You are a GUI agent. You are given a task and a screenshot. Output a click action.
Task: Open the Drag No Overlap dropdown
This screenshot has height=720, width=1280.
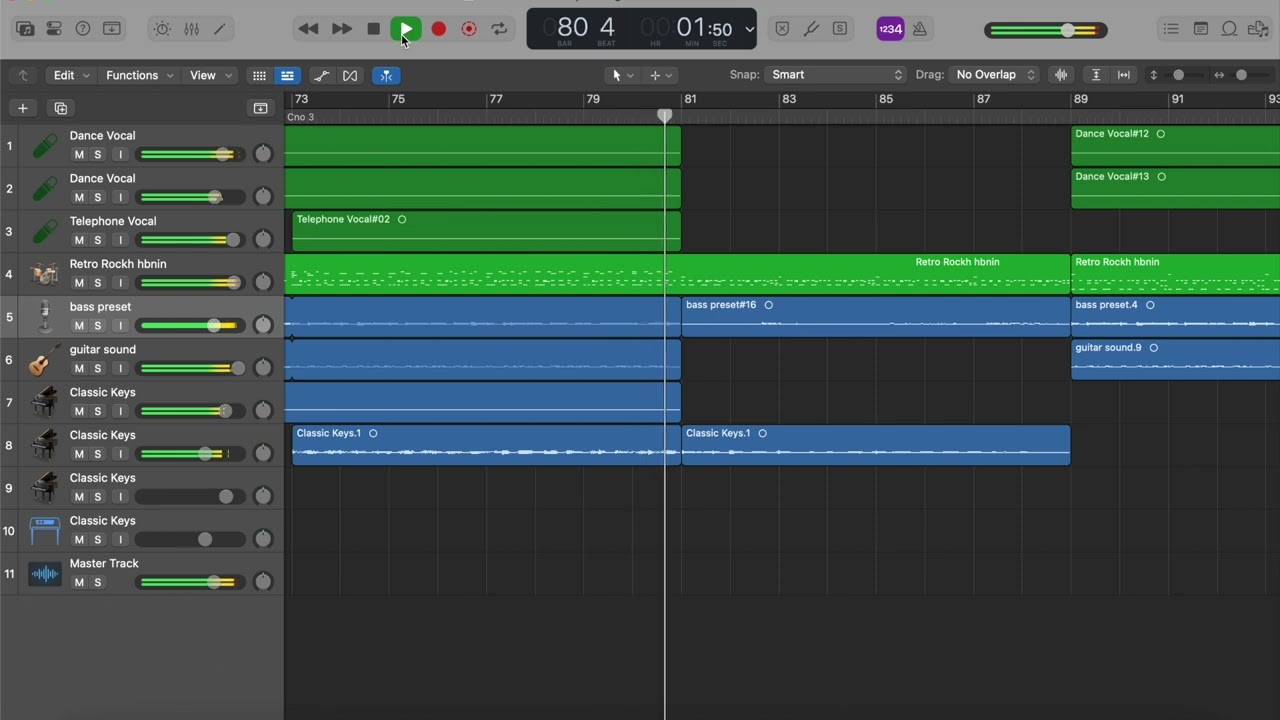pos(994,75)
